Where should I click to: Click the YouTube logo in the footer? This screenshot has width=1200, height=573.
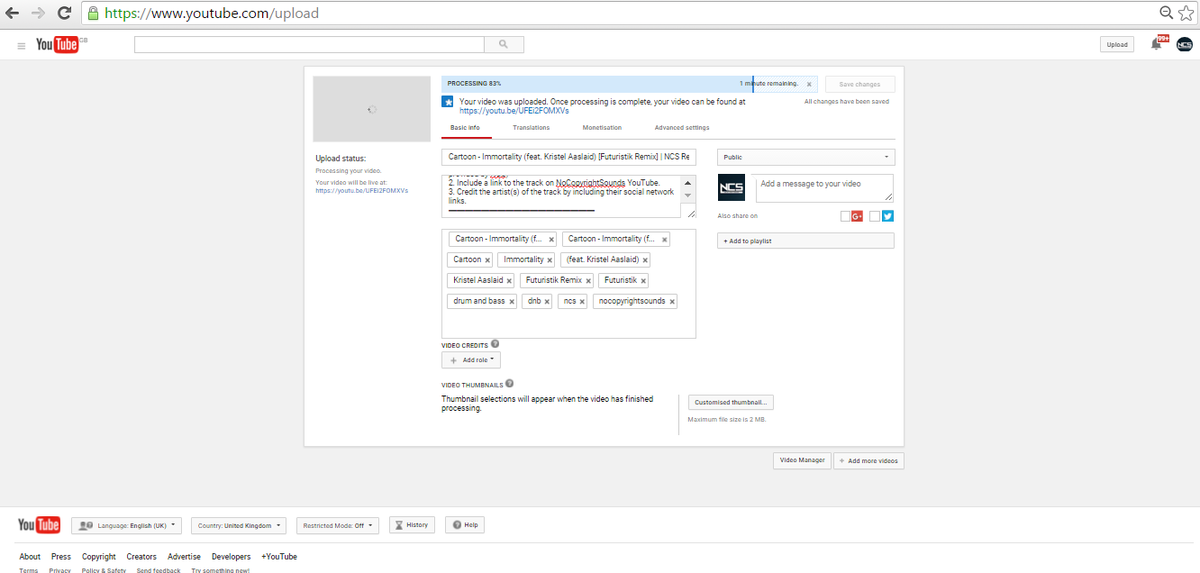(x=39, y=525)
